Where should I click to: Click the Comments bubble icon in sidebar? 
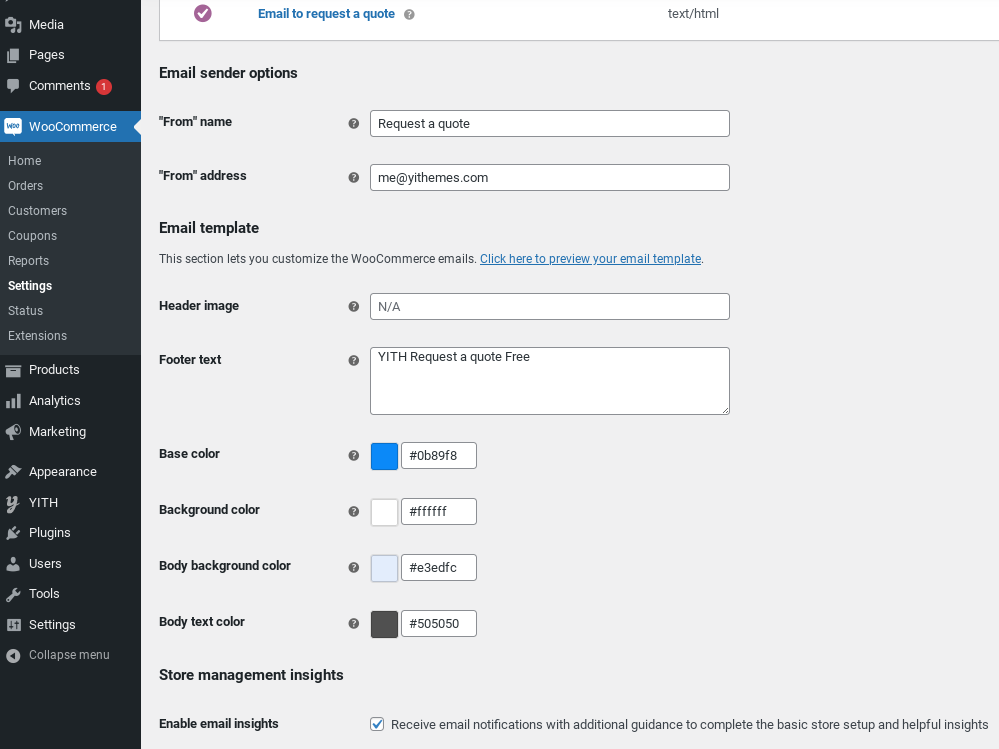point(13,86)
